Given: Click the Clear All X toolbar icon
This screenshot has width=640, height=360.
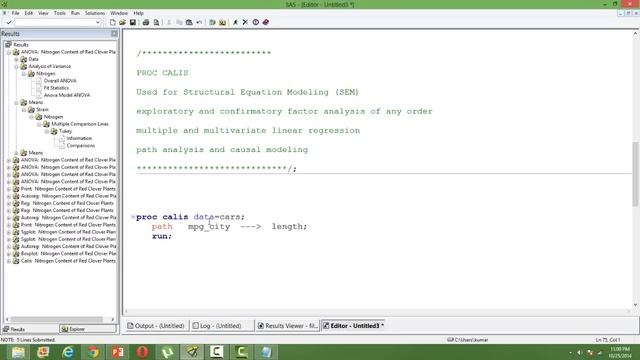Looking at the screenshot, I should pos(245,22).
